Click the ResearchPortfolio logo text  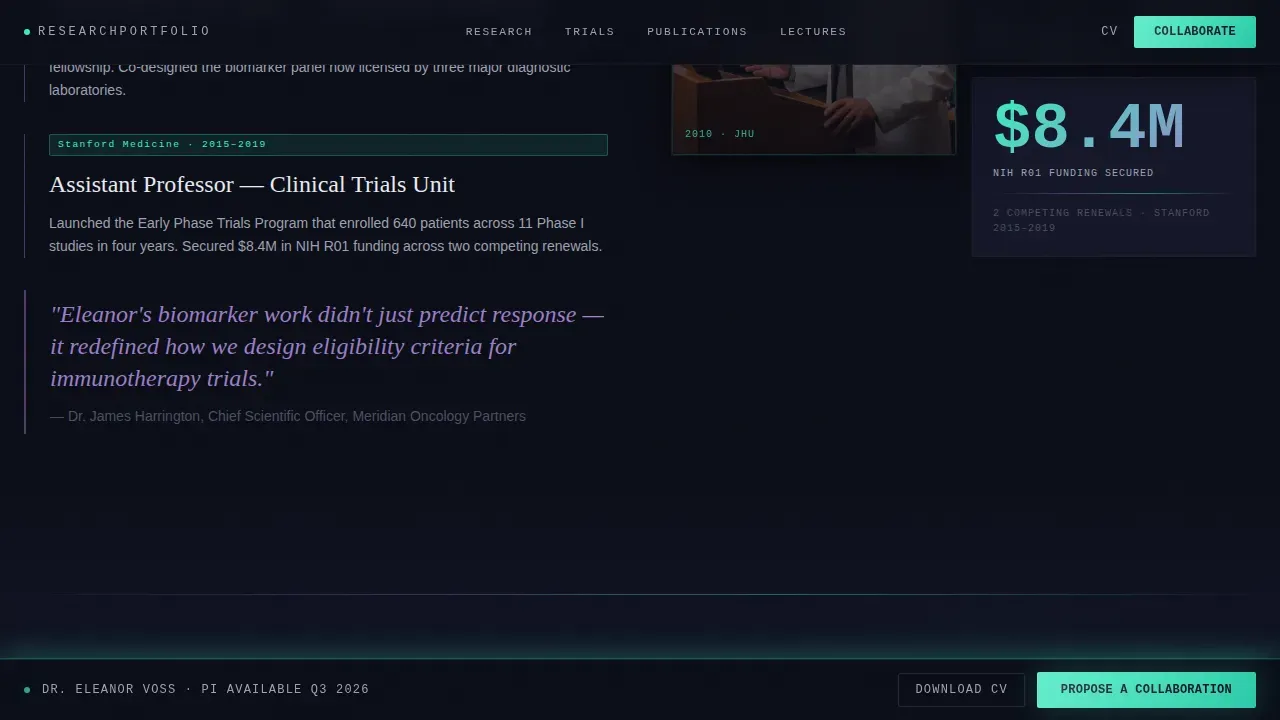tap(124, 31)
